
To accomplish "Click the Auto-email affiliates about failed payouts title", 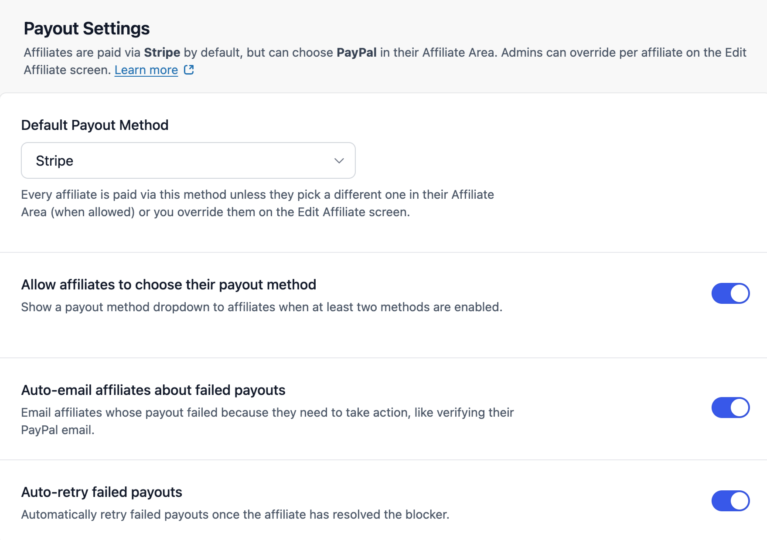I will coord(153,390).
